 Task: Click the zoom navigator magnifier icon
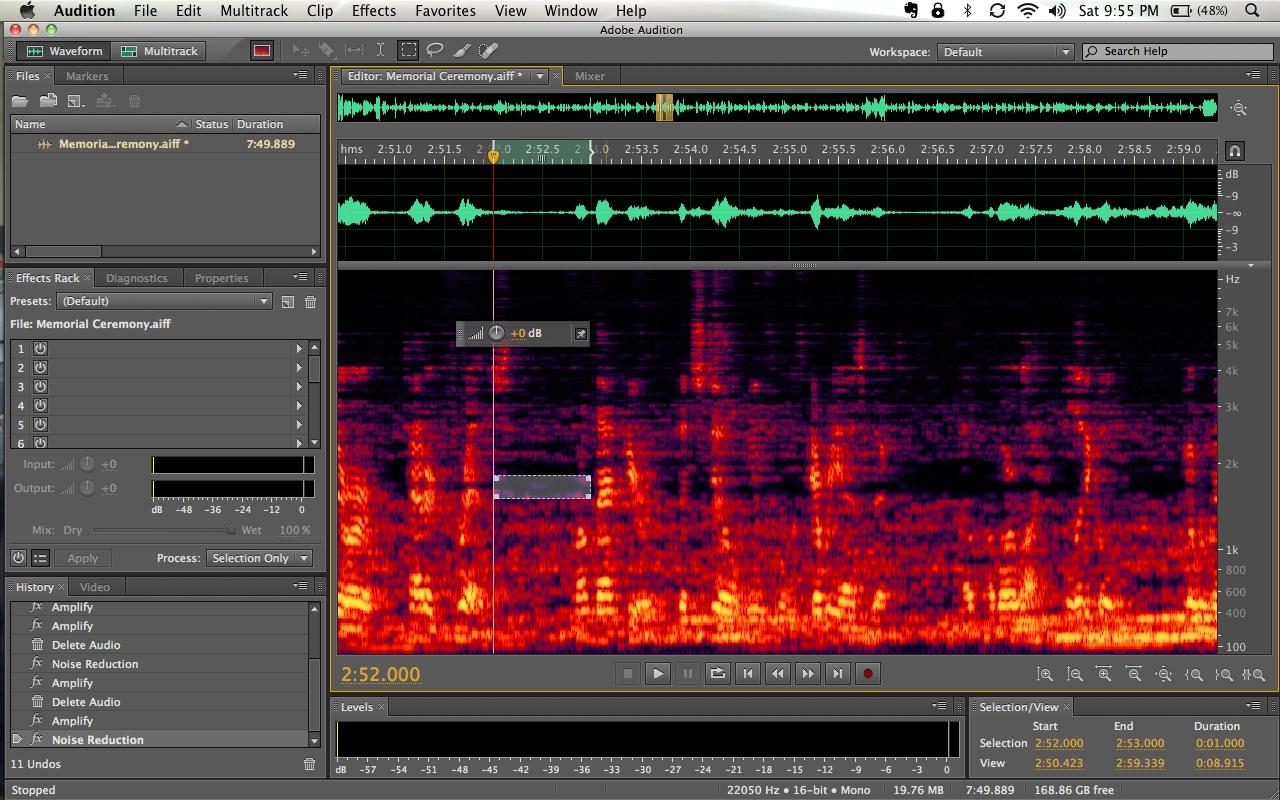coord(1239,108)
